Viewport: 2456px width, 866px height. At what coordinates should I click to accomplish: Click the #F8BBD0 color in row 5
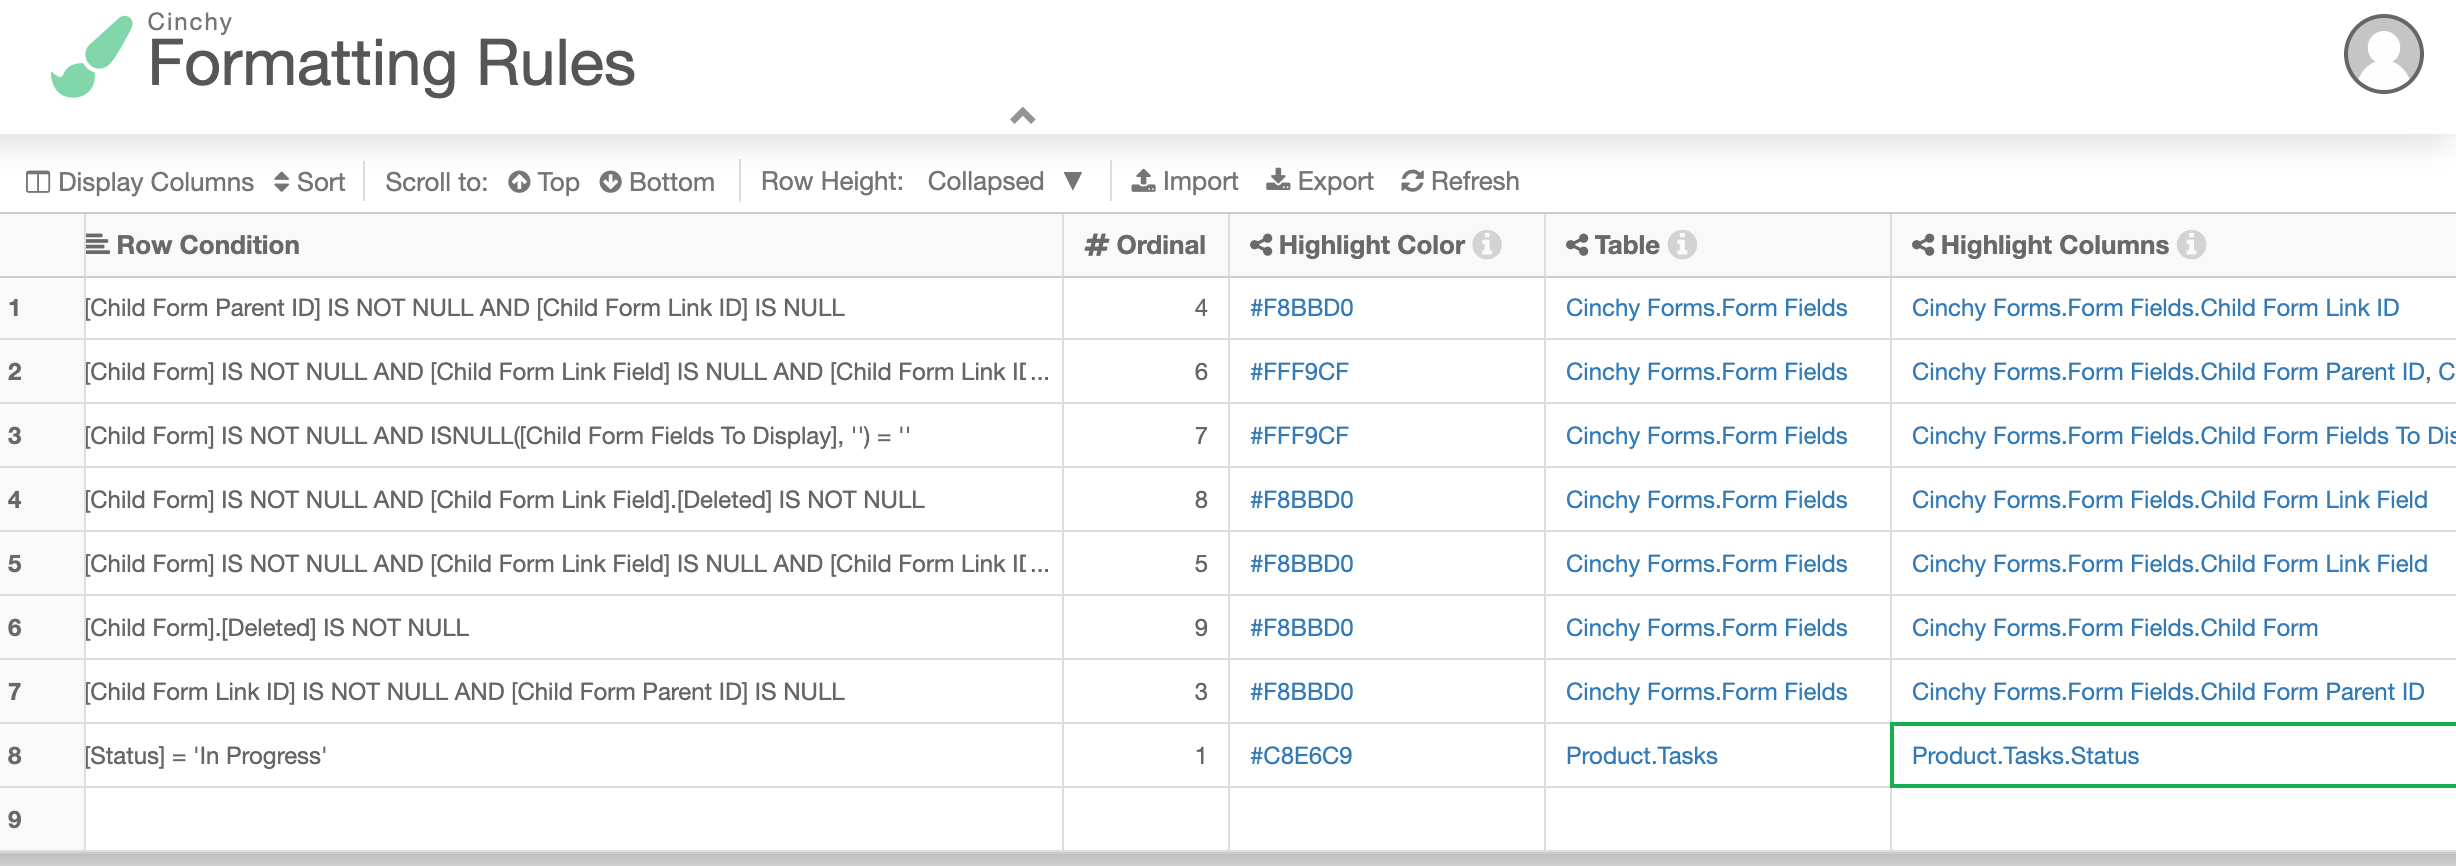[x=1301, y=564]
